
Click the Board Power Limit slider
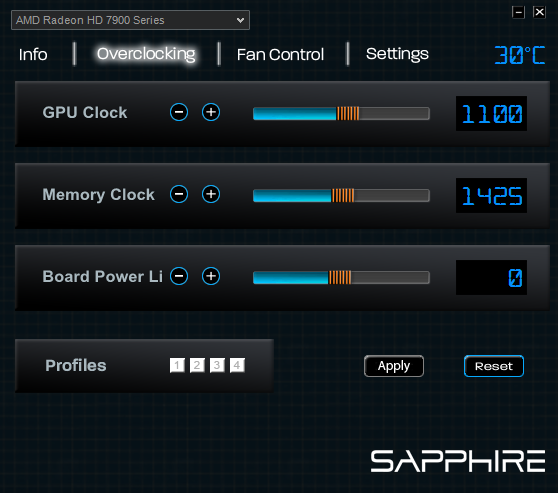pyautogui.click(x=341, y=277)
